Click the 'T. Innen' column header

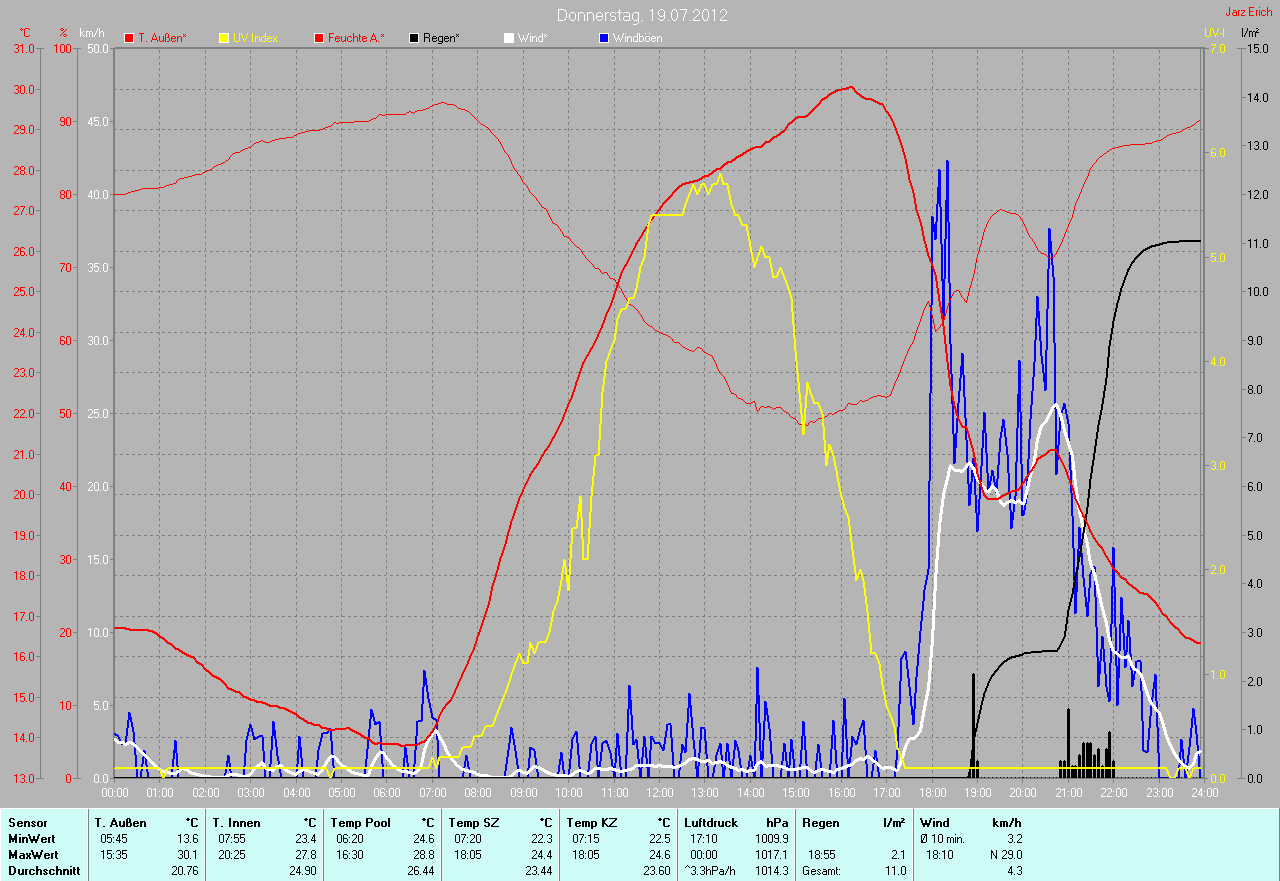point(236,823)
